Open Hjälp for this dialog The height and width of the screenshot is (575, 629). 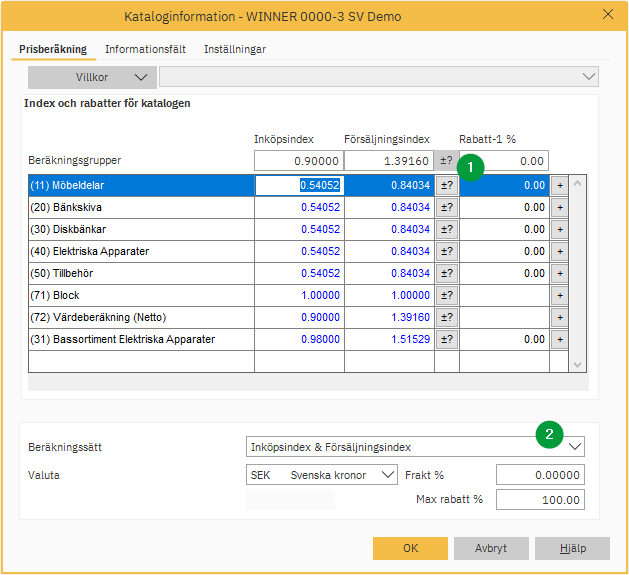click(x=572, y=548)
